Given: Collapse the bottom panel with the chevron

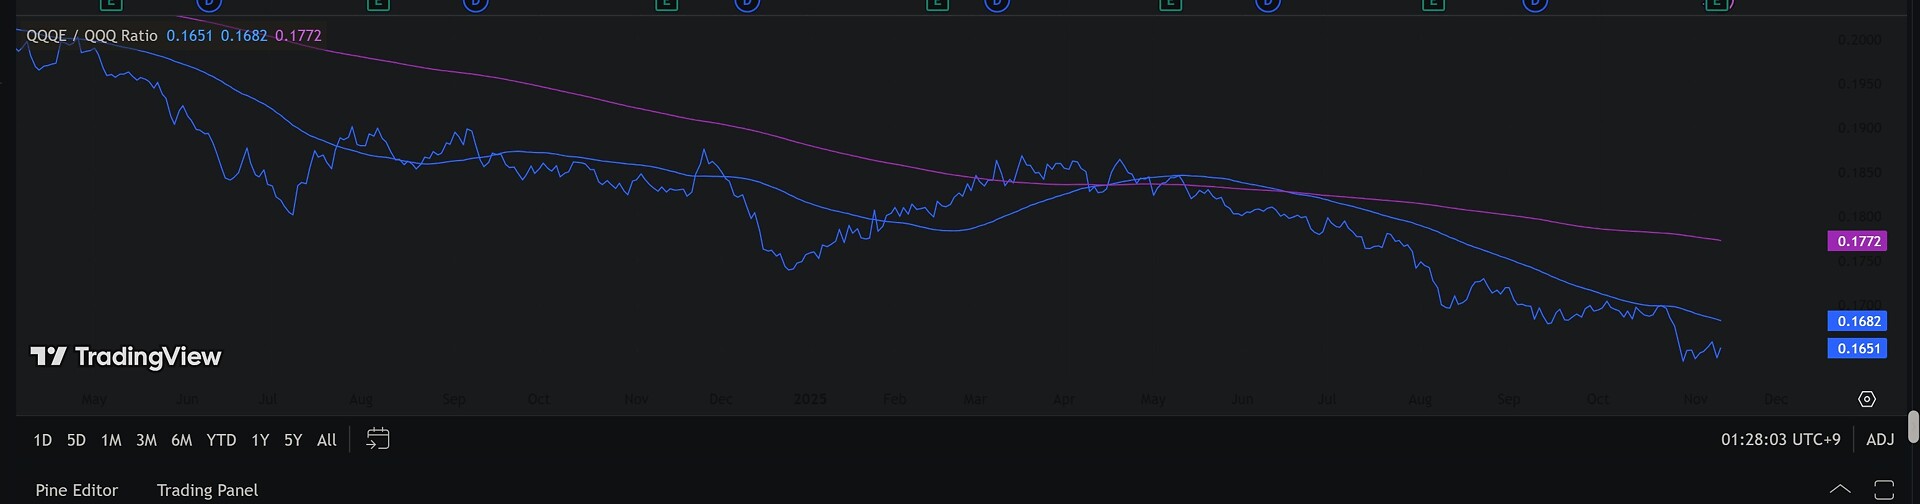Looking at the screenshot, I should click(1840, 489).
